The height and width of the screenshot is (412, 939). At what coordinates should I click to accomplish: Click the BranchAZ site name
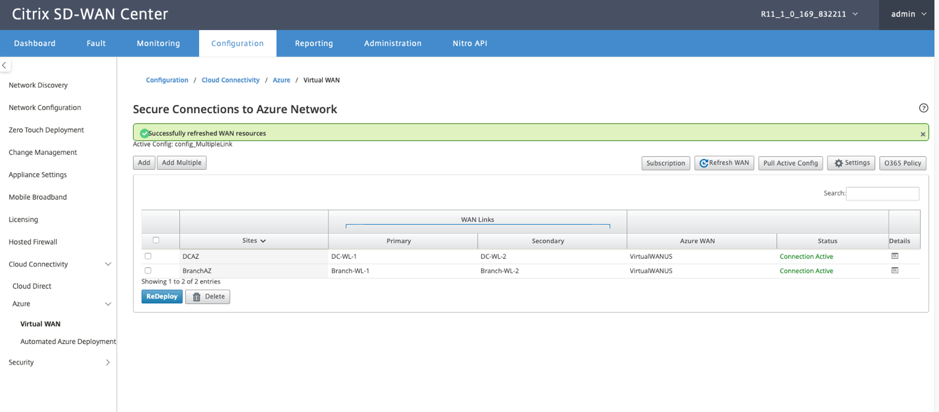coord(197,271)
